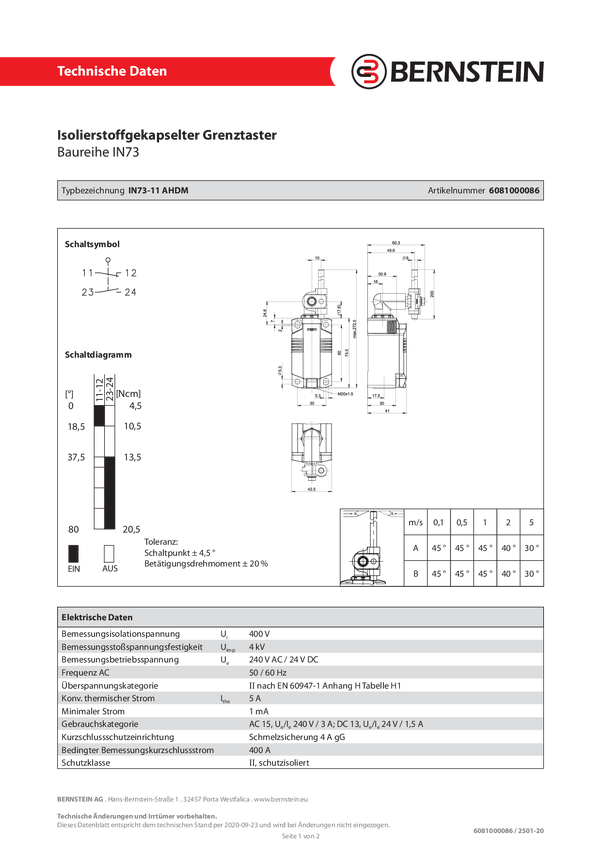Screen dimensions: 601x850
Task: Click the Bernstein logo emblem
Action: 369,71
